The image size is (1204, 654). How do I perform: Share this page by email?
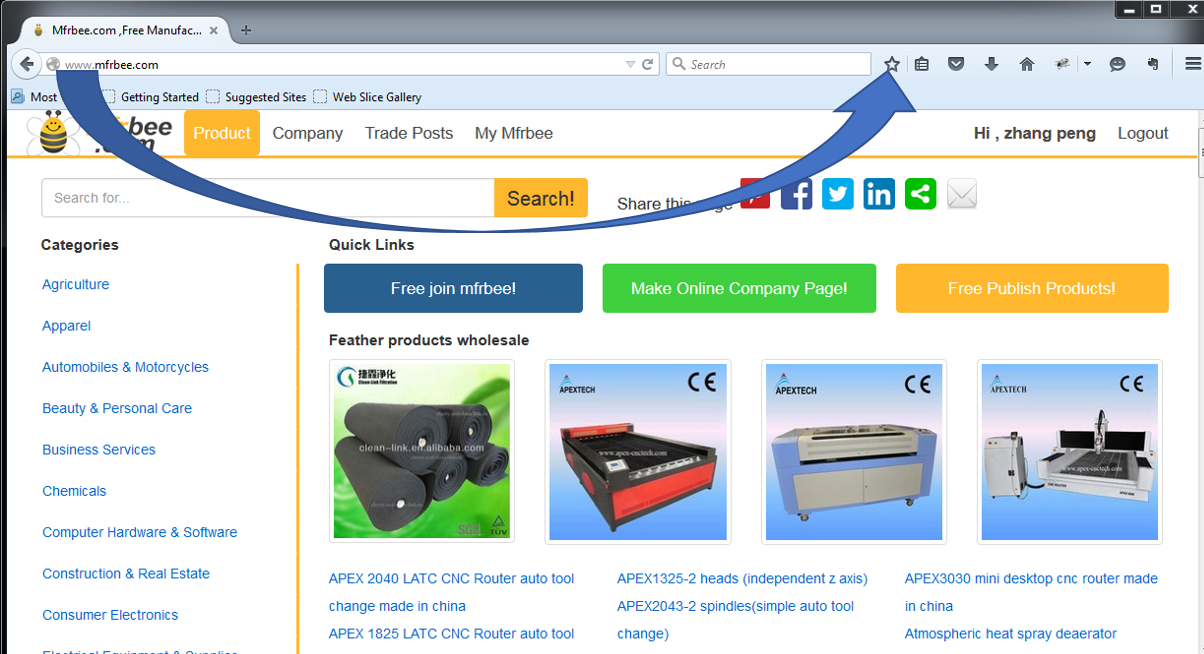(962, 194)
